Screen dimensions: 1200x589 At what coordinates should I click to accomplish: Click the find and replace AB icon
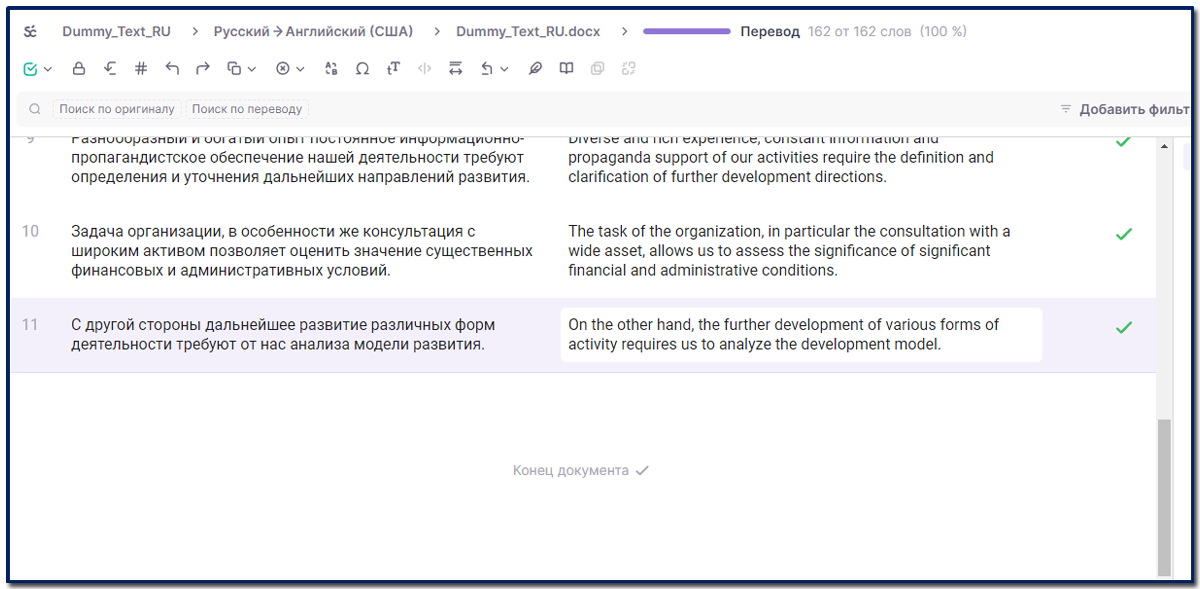[x=331, y=69]
